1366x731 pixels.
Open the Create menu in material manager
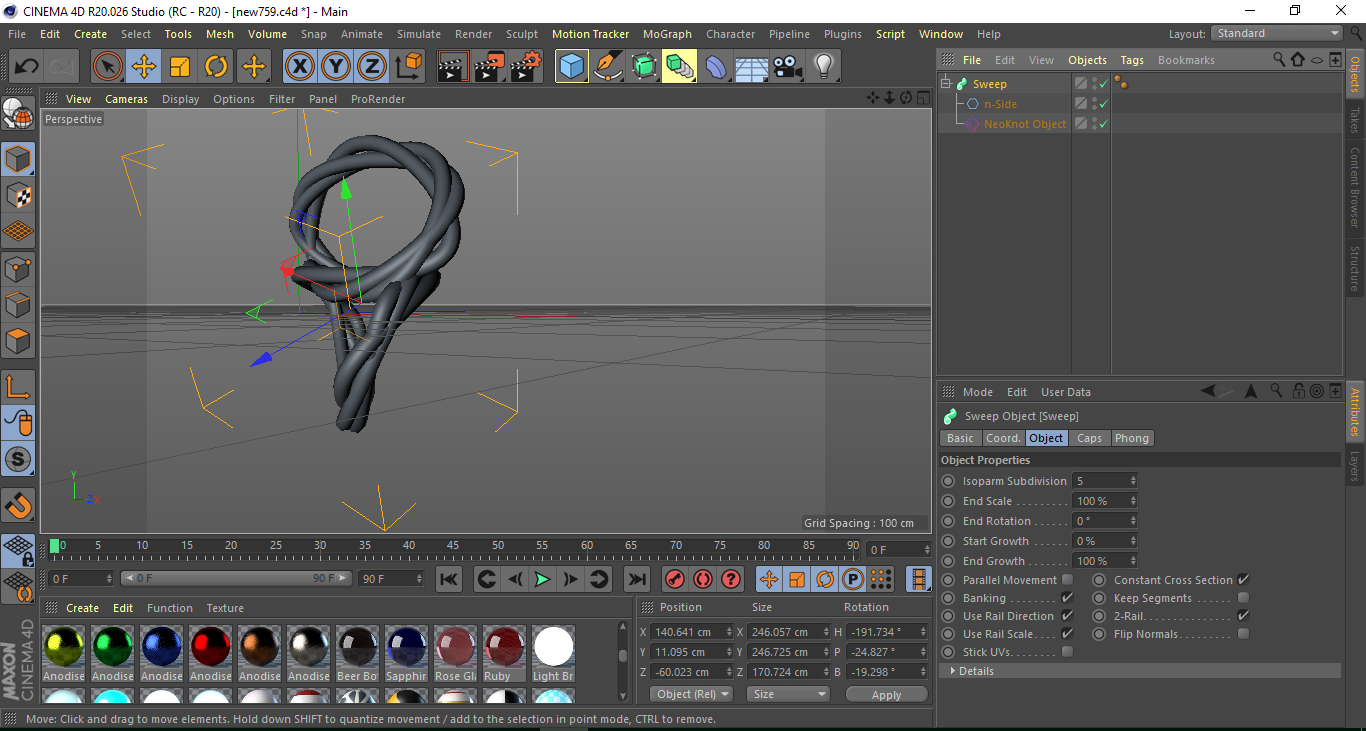click(82, 608)
